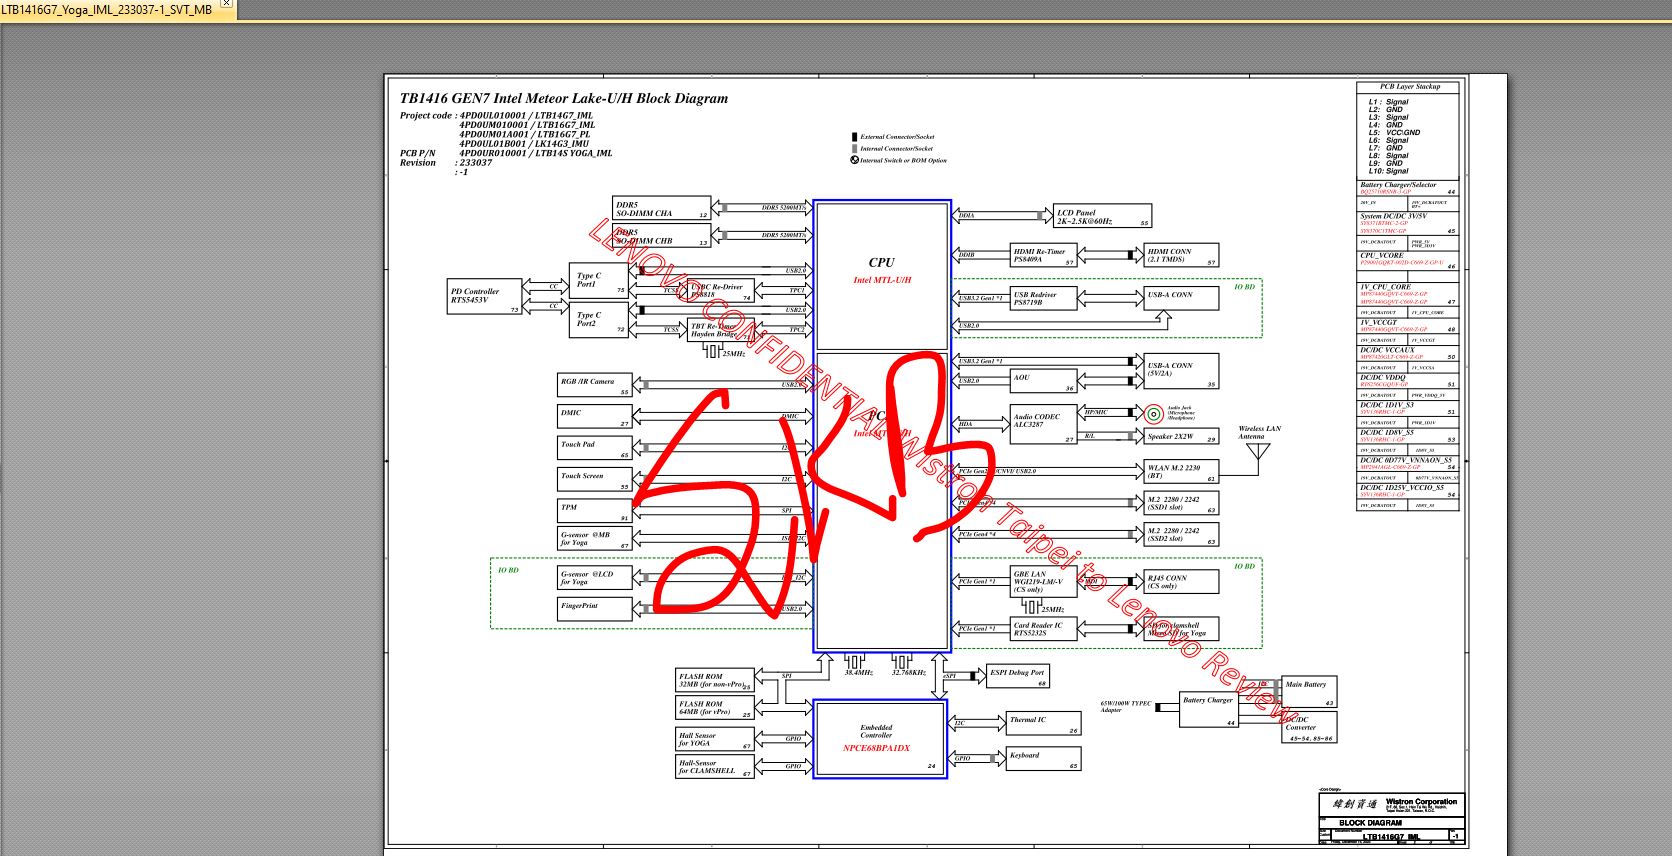
Task: Click the "HDMI CONN (2.1 TMDS)" block
Action: click(1182, 255)
